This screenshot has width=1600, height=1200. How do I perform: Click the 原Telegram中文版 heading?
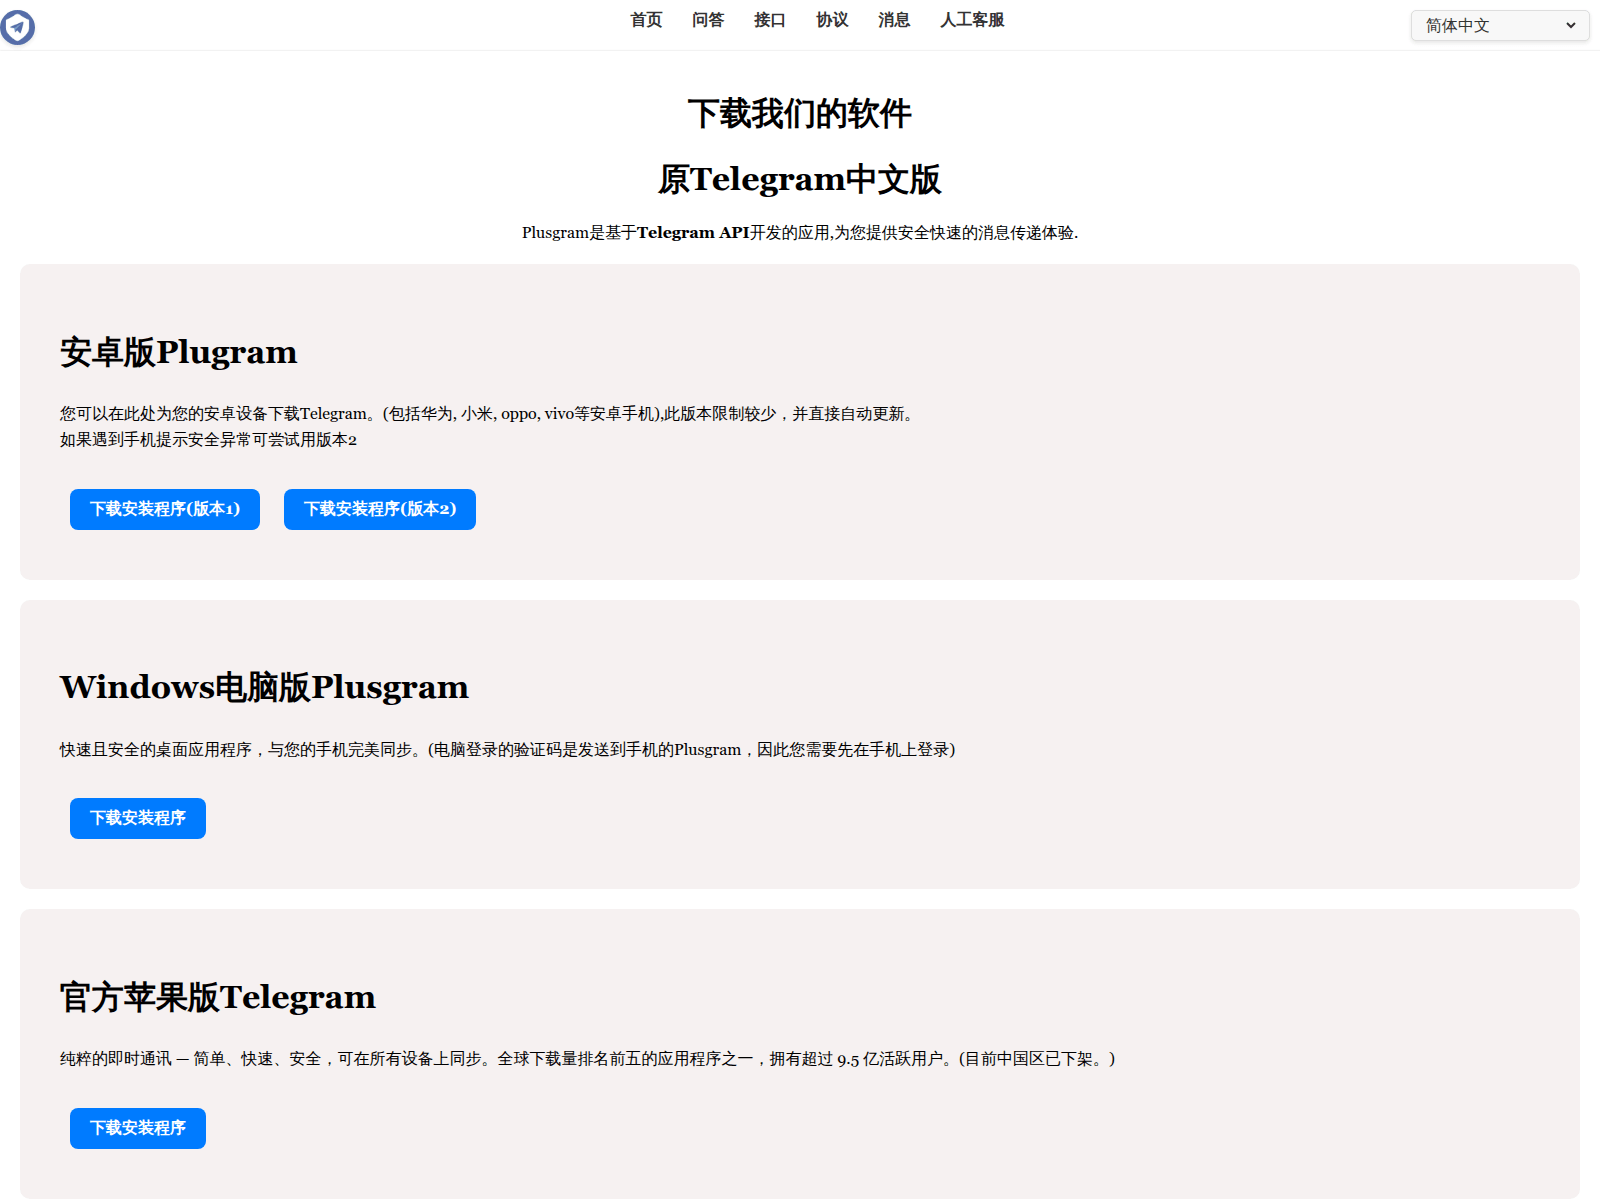pos(800,179)
